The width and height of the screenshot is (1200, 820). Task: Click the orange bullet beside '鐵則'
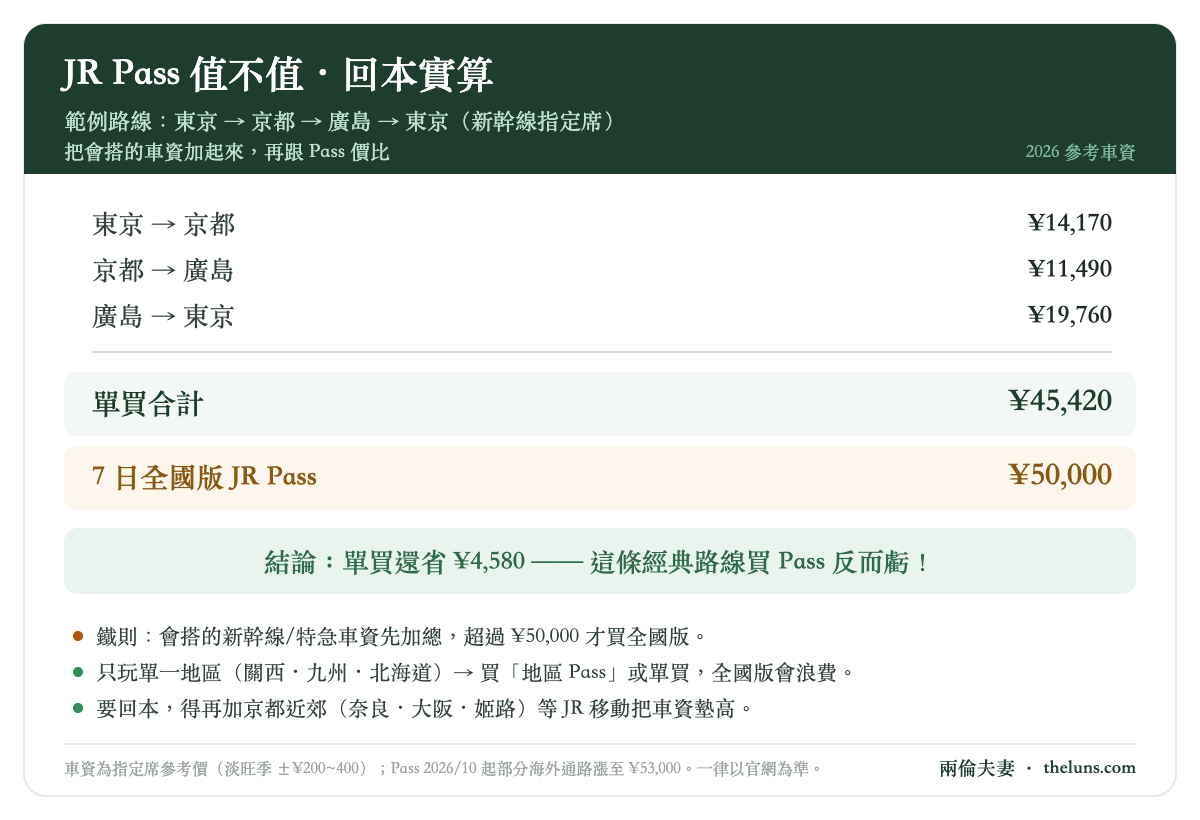tap(78, 636)
